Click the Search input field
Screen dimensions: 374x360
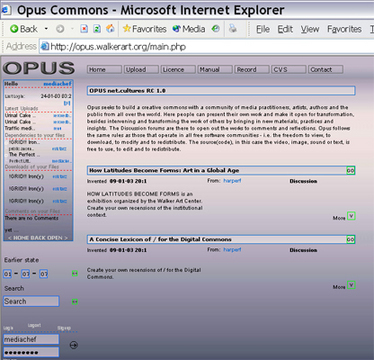(x=31, y=301)
